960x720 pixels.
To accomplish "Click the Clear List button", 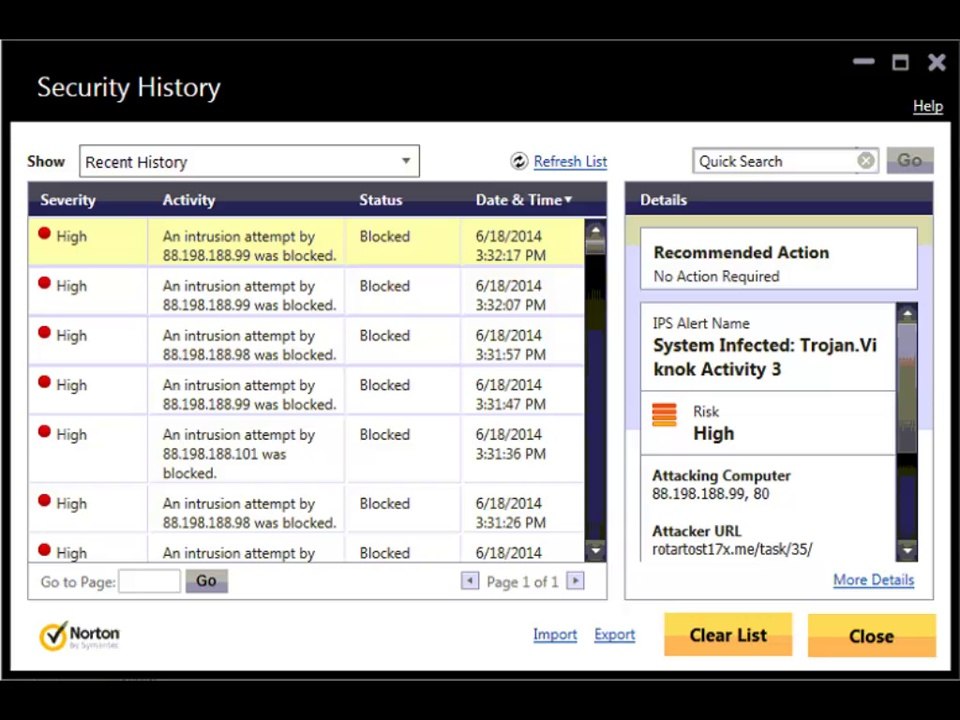I will (728, 635).
